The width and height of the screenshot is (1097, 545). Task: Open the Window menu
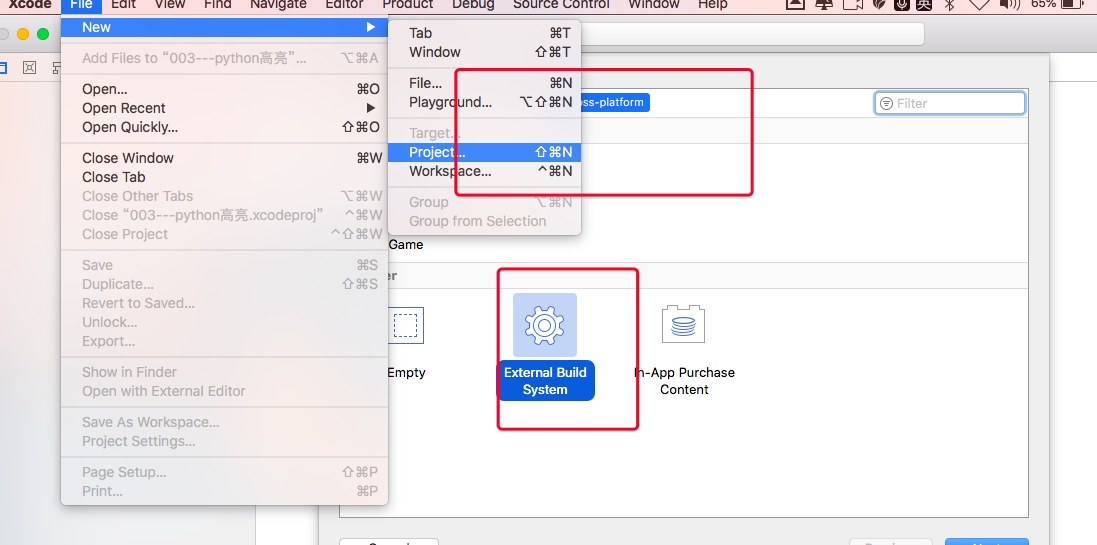(653, 4)
